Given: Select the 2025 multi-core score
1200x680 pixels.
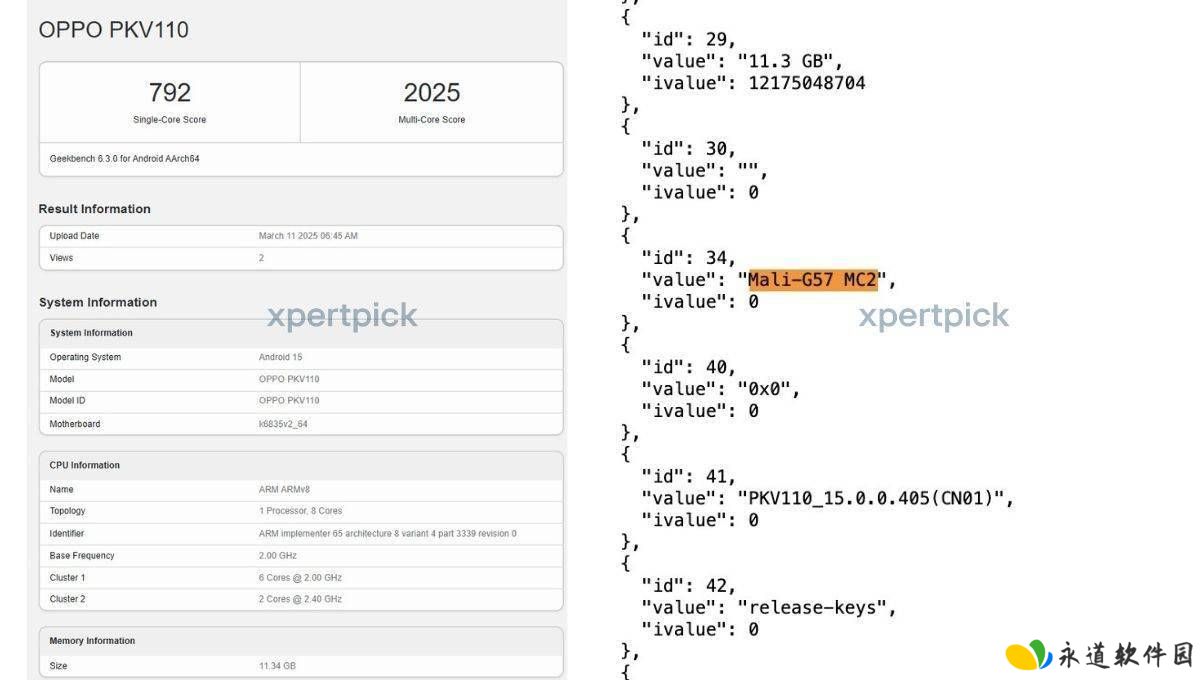Looking at the screenshot, I should click(432, 93).
